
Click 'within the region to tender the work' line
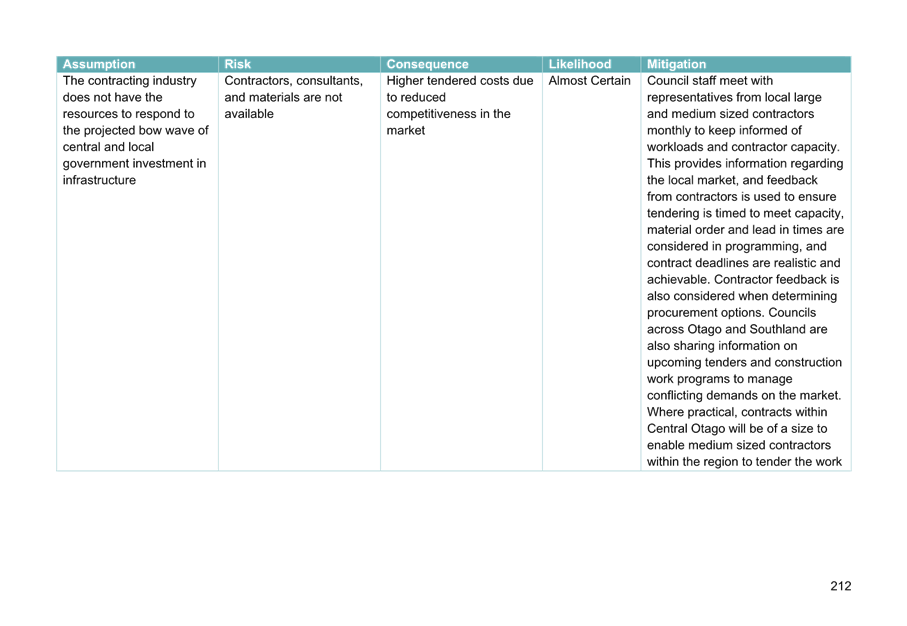coord(744,462)
